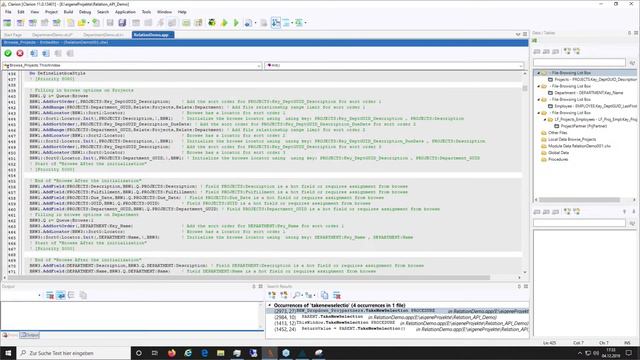Collapse the second File-Browsing List Box node
The height and width of the screenshot is (360, 640).
pos(538,87)
